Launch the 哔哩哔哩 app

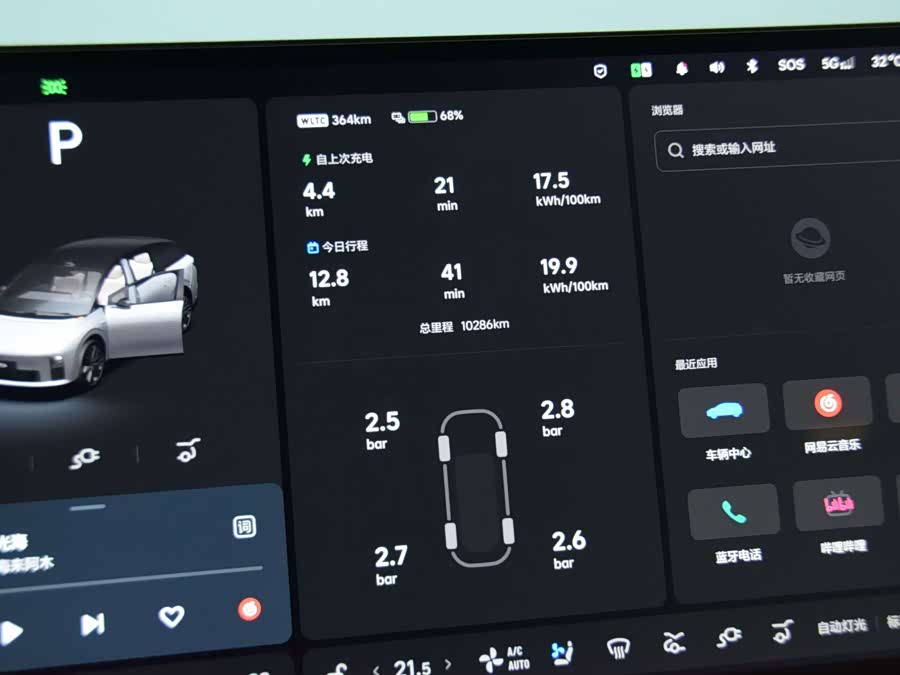[x=838, y=503]
